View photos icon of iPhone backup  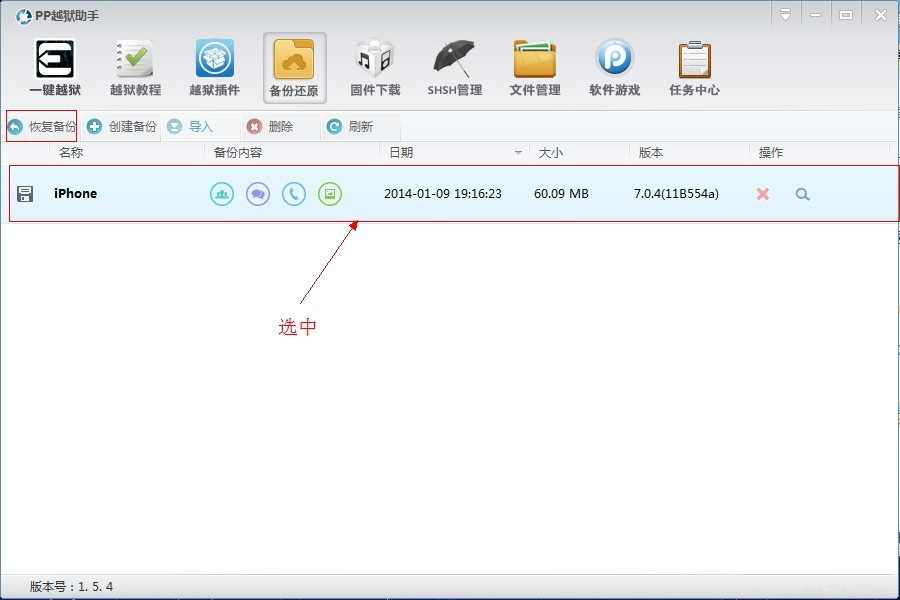click(x=330, y=194)
